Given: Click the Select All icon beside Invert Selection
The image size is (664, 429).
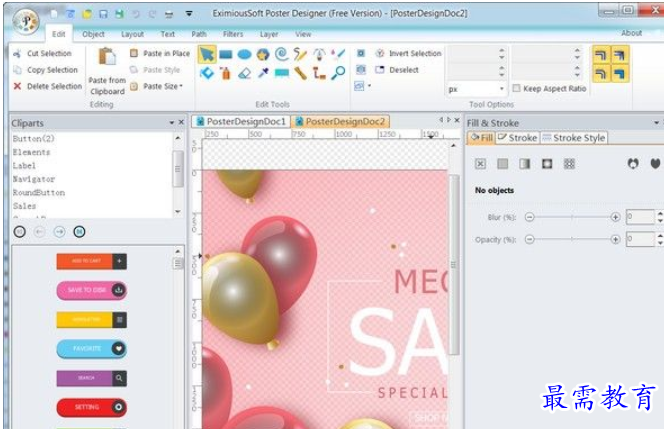Looking at the screenshot, I should [361, 53].
